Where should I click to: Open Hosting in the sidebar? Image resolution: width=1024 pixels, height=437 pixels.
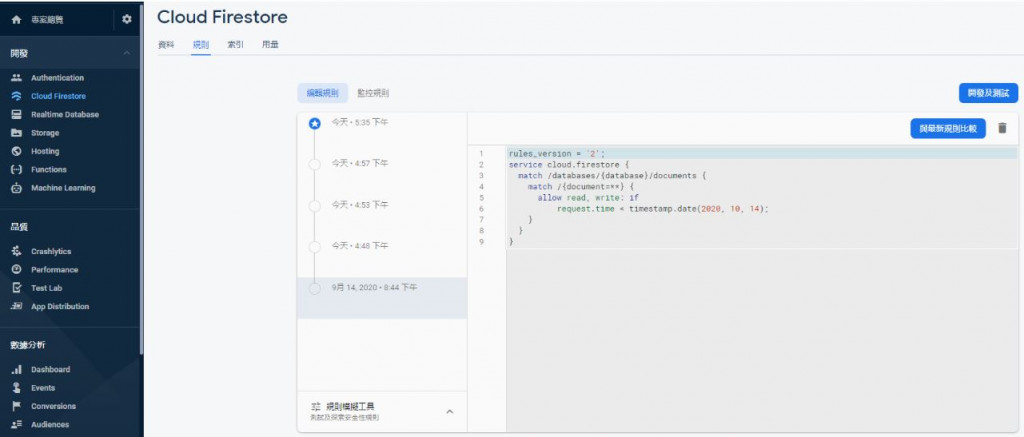tap(45, 151)
